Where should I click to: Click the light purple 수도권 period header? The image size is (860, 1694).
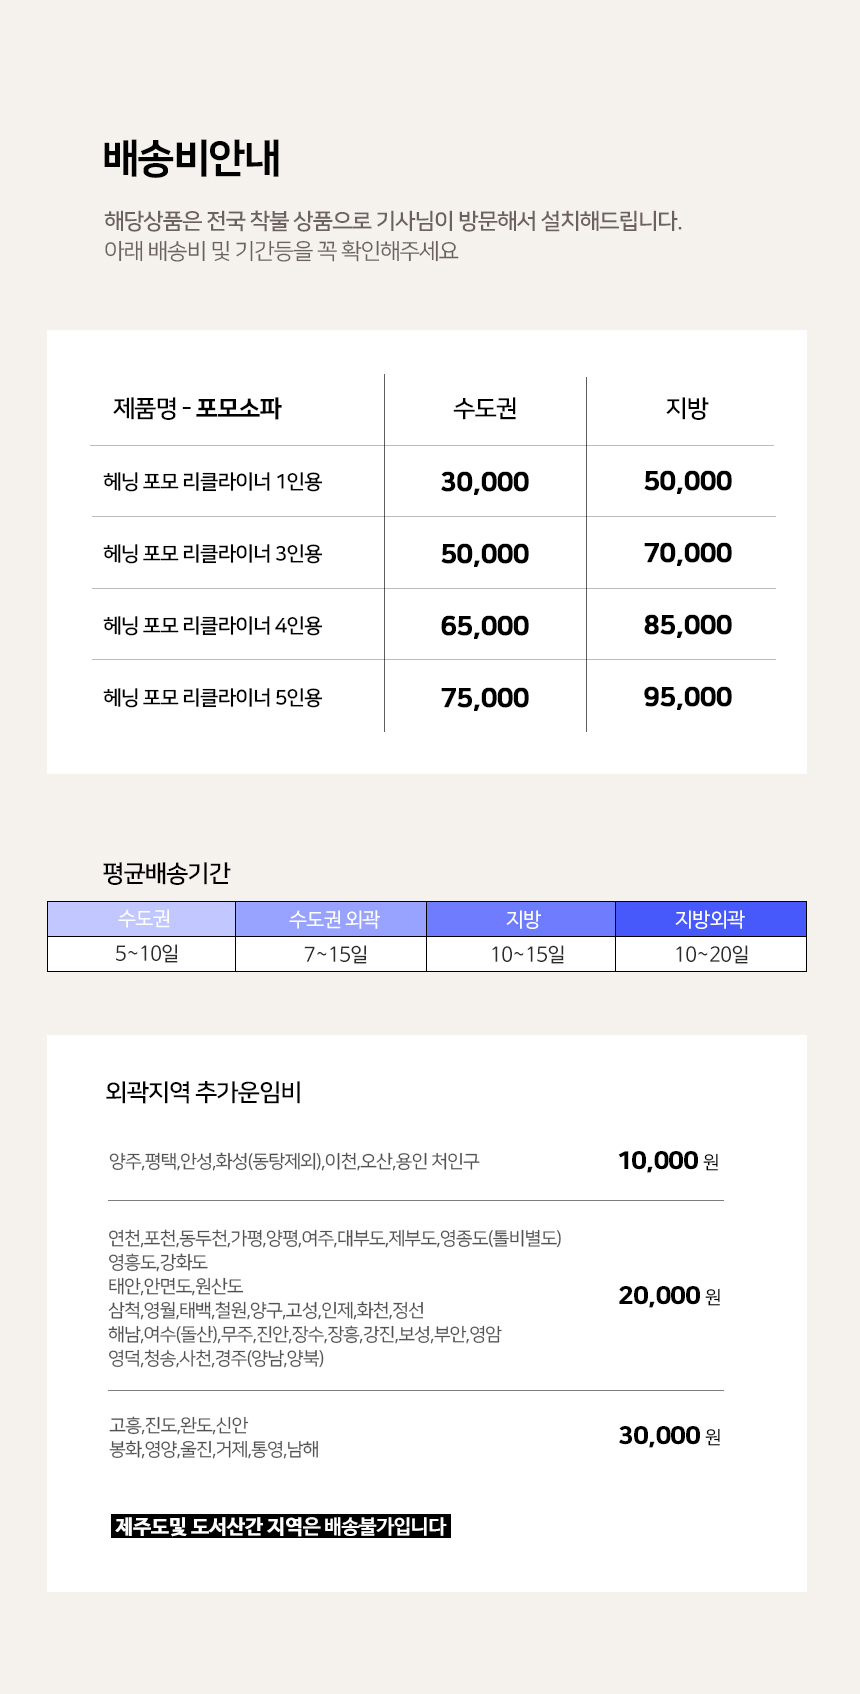point(142,919)
